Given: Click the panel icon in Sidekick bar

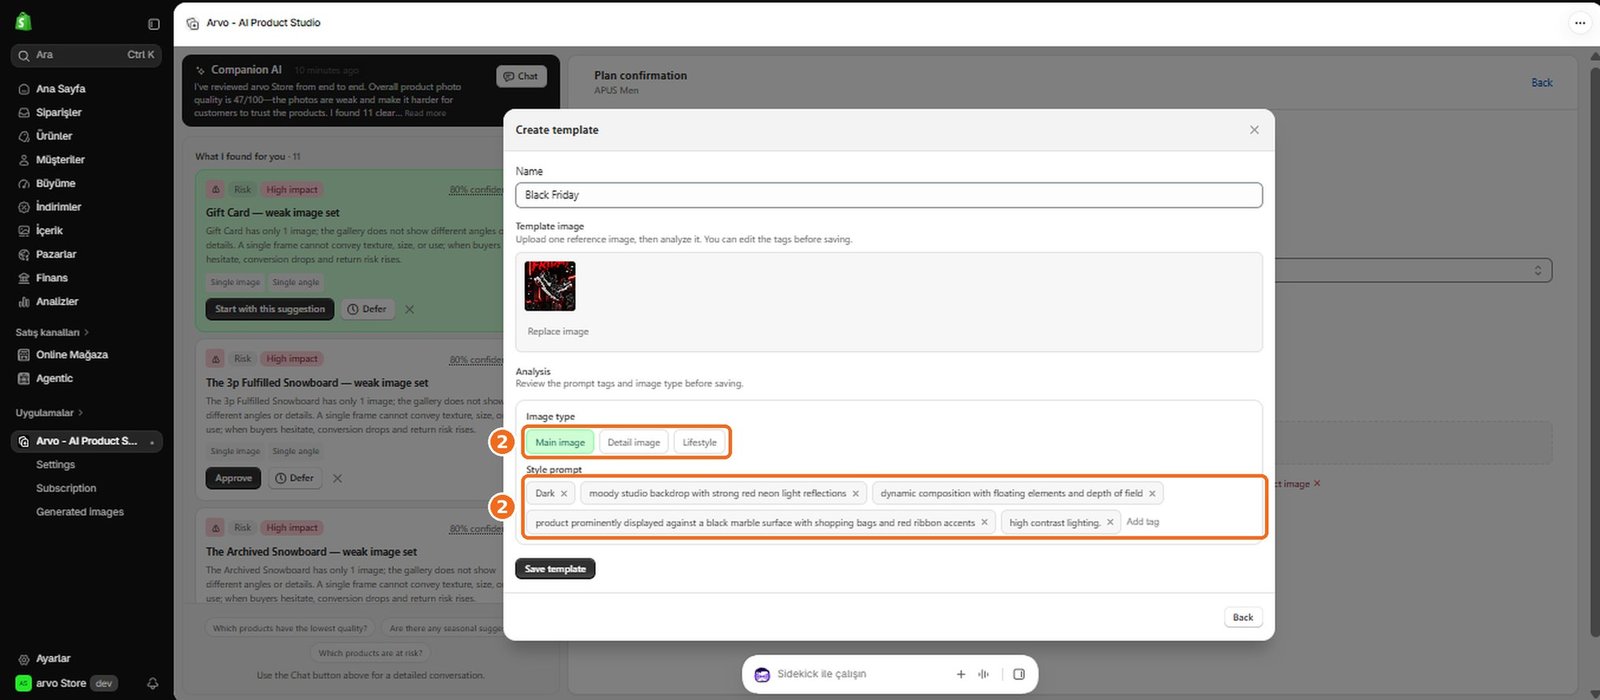Looking at the screenshot, I should [x=1019, y=675].
